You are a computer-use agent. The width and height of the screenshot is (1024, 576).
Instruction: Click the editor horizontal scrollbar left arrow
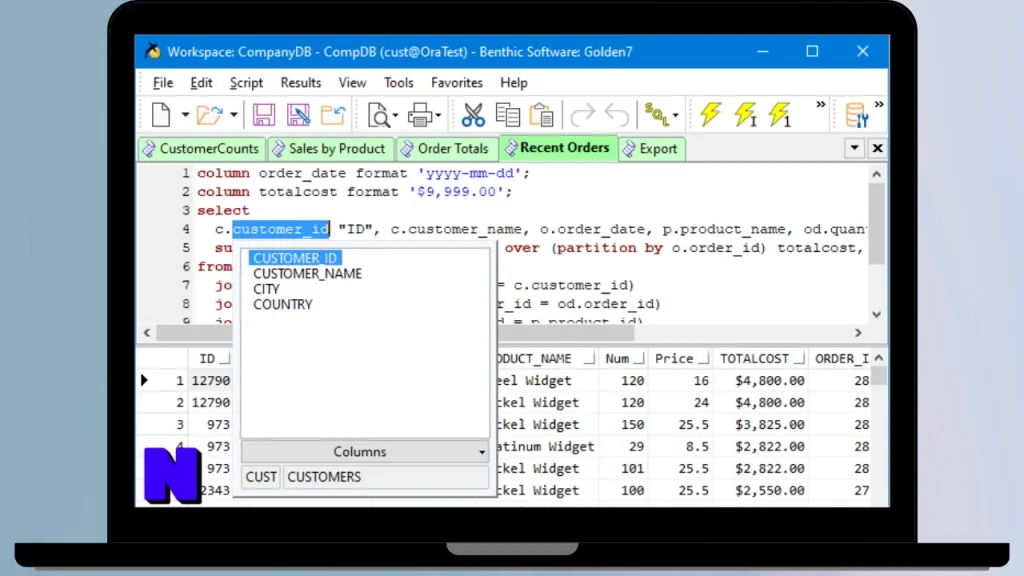coord(147,332)
